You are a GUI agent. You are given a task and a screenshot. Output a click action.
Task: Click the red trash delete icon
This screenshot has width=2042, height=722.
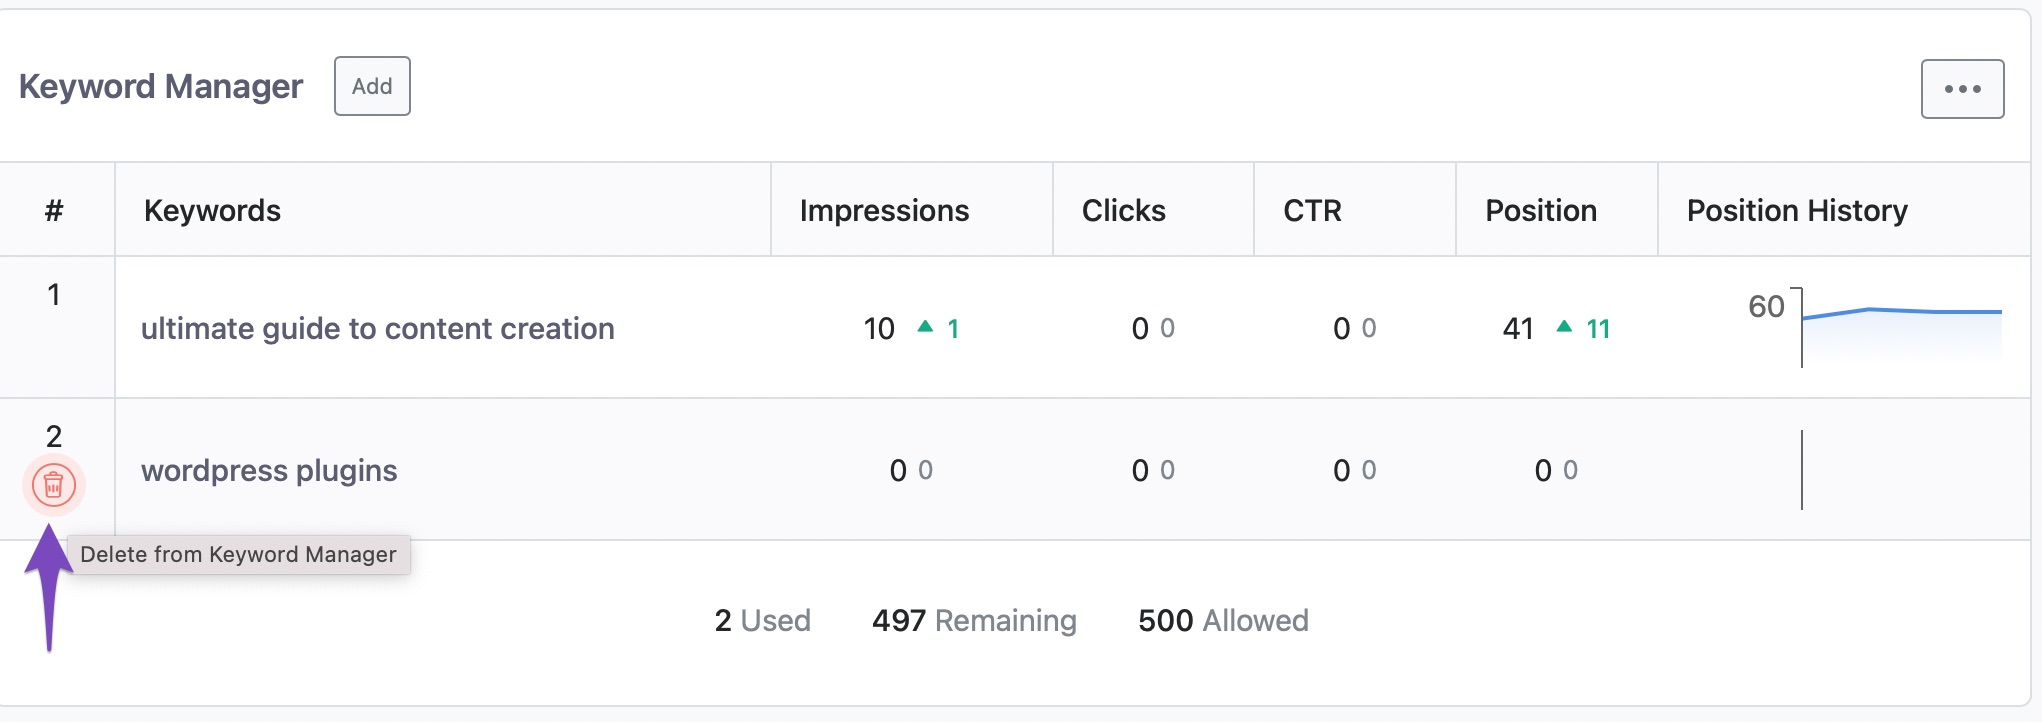[x=54, y=485]
